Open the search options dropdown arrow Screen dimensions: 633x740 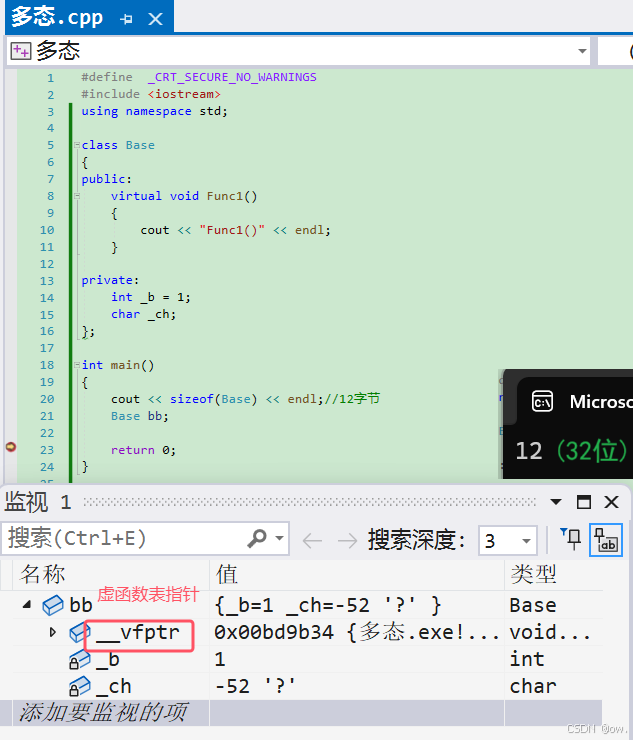279,538
